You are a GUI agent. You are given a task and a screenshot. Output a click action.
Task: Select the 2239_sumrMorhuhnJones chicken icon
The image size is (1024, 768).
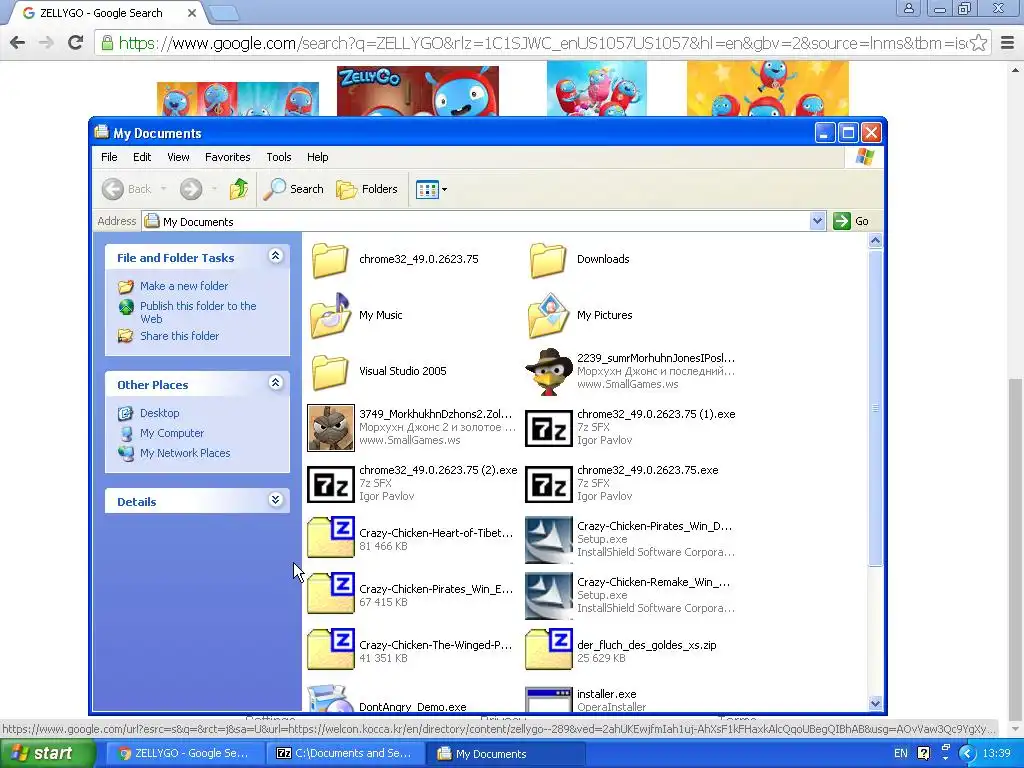(x=549, y=372)
